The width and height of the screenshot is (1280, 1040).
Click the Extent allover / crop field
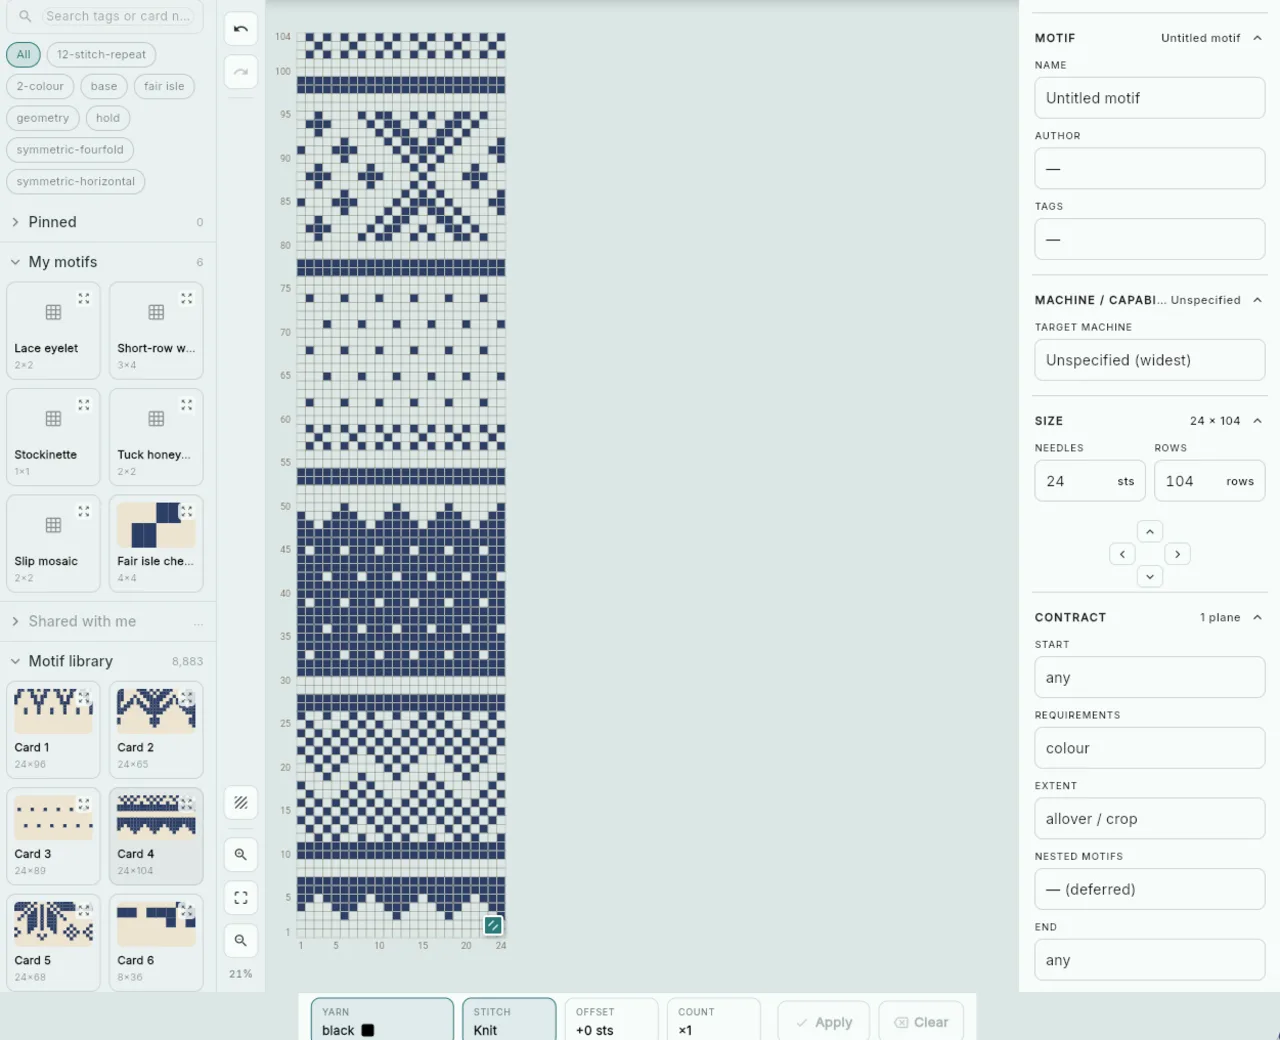click(1150, 819)
